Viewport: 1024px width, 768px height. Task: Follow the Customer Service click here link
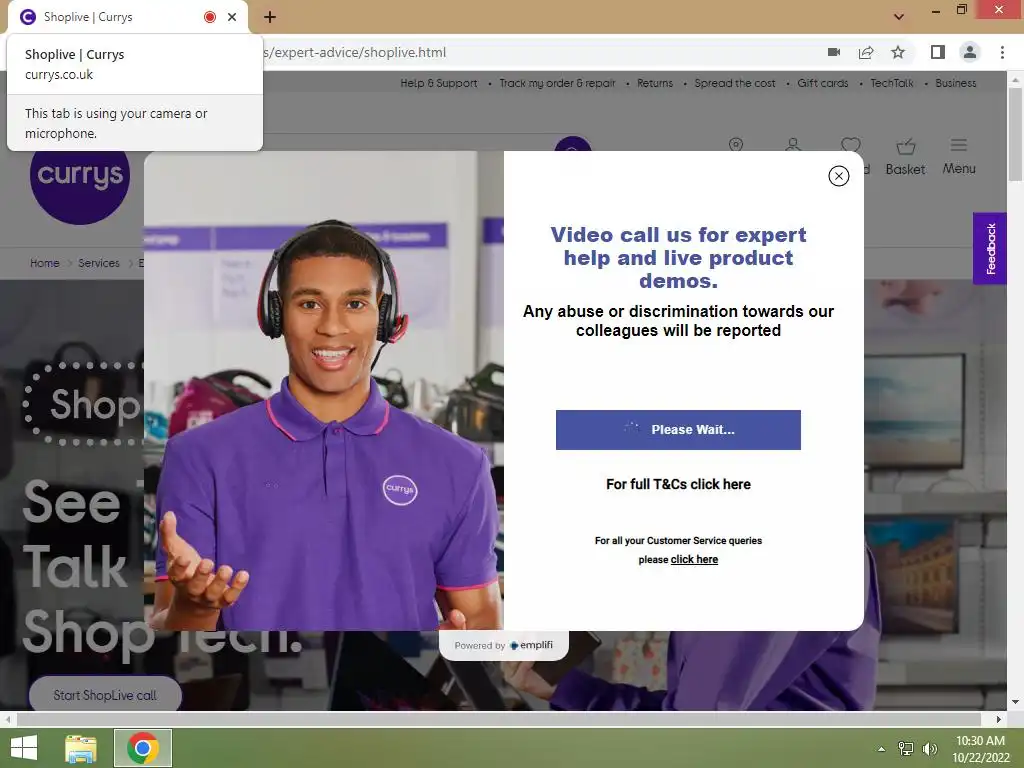(694, 559)
